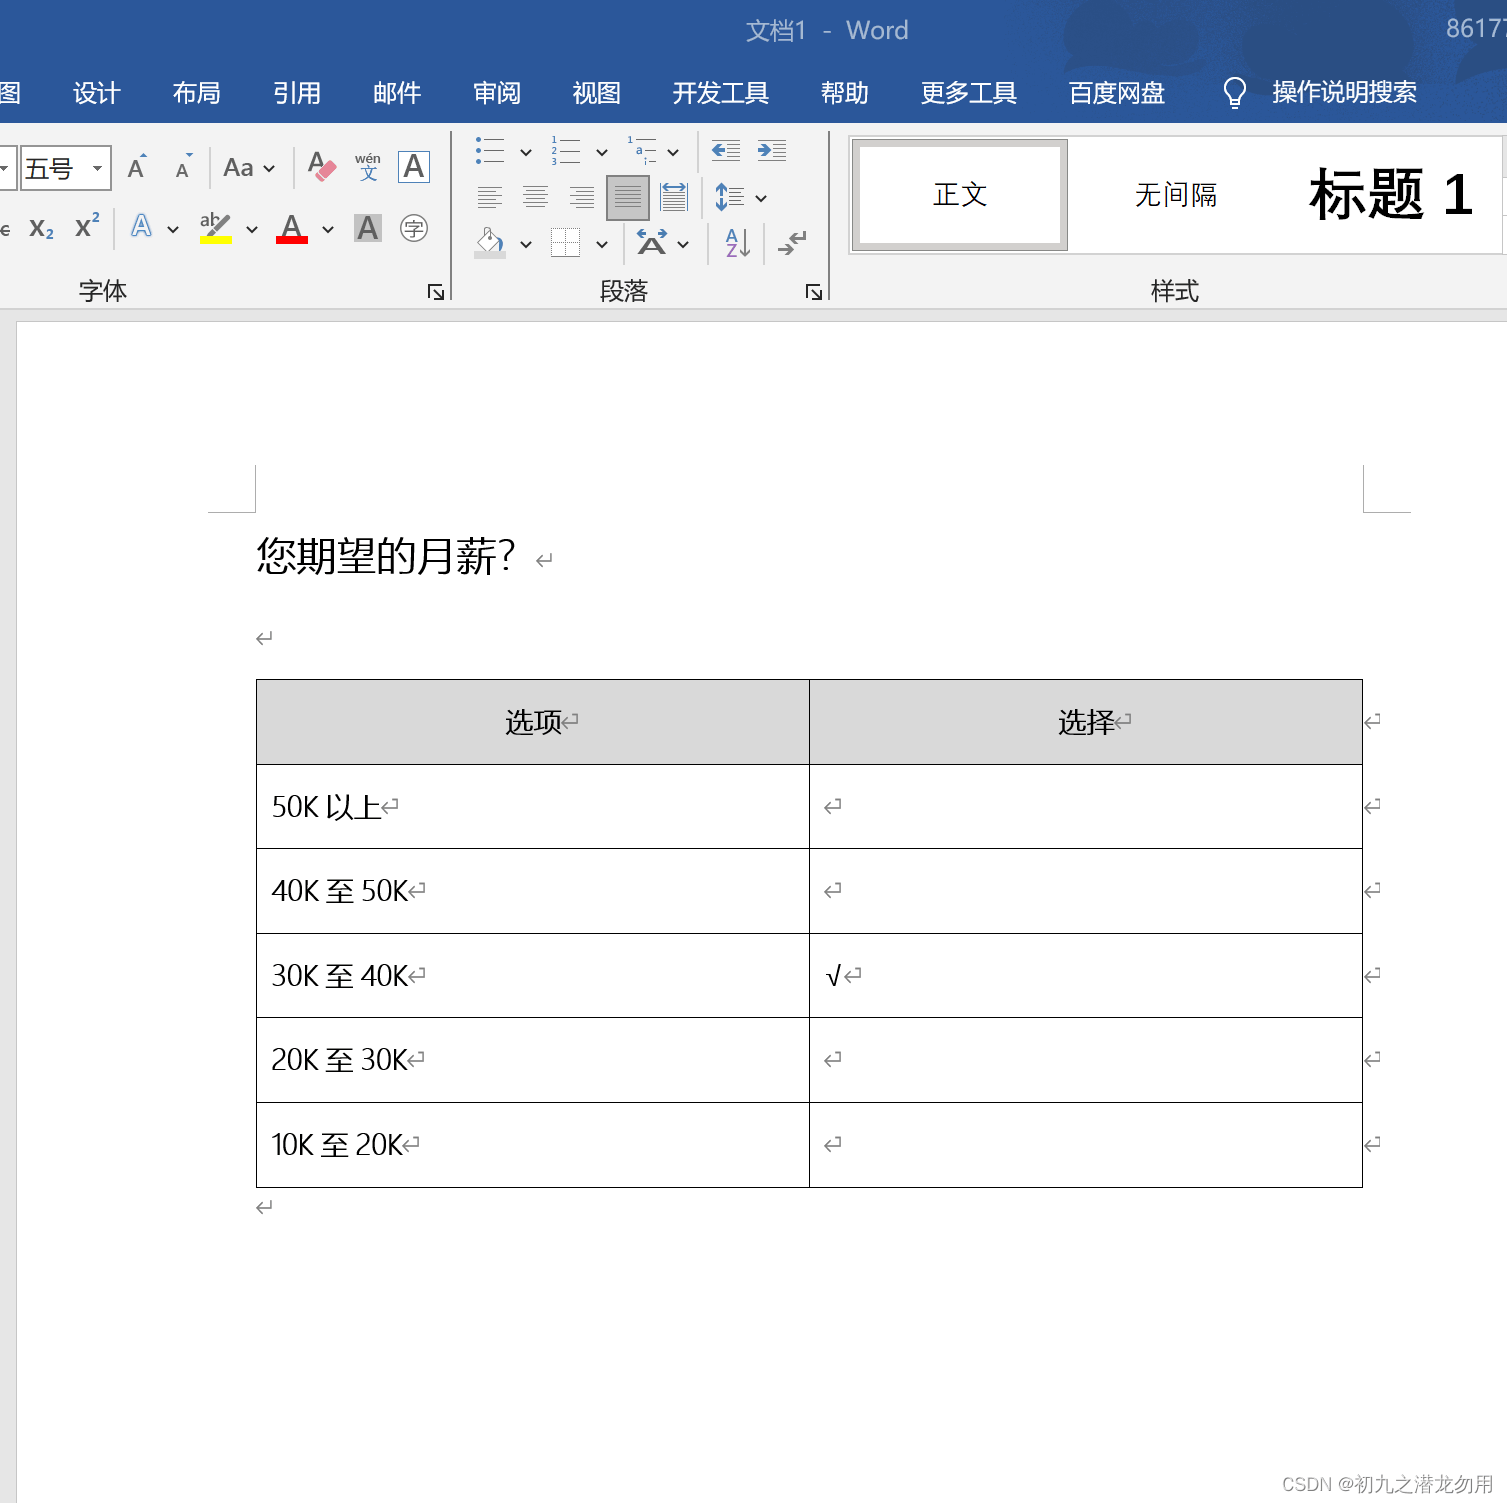Apply superscript formatting
This screenshot has height=1503, width=1507.
click(87, 227)
